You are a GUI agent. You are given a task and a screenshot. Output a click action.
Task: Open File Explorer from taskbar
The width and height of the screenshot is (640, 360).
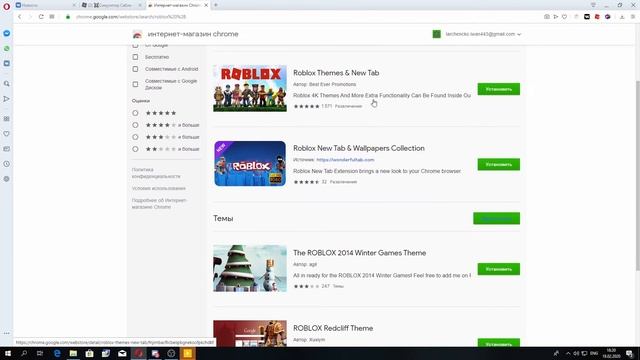pos(73,353)
